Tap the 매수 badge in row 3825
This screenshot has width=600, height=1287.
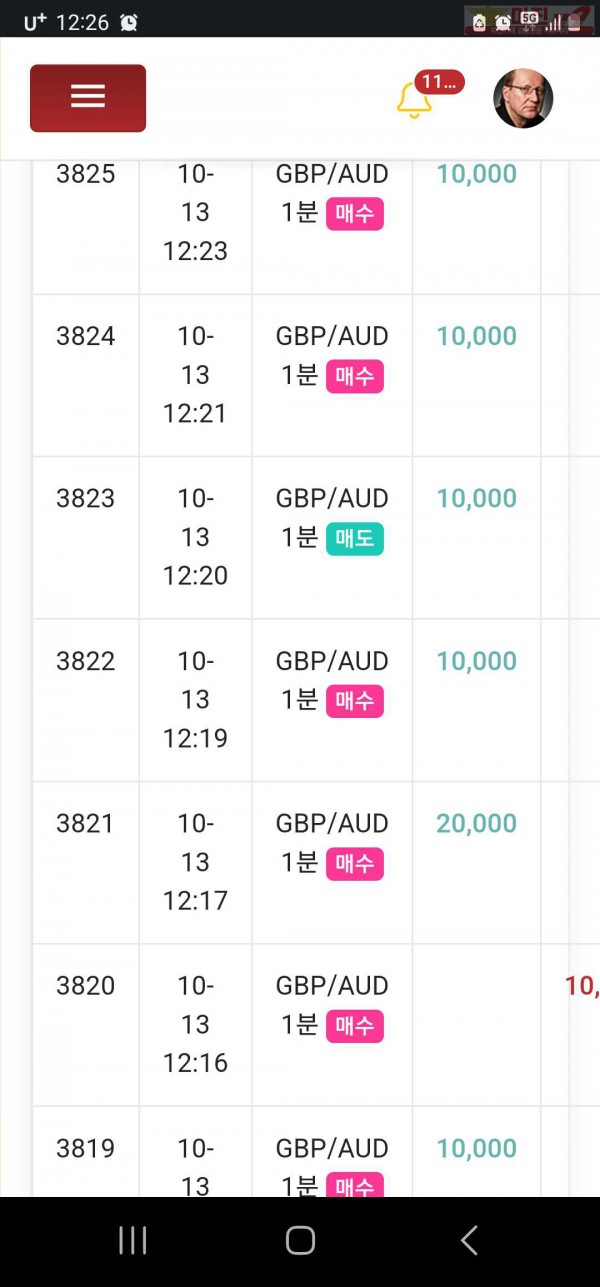click(355, 214)
